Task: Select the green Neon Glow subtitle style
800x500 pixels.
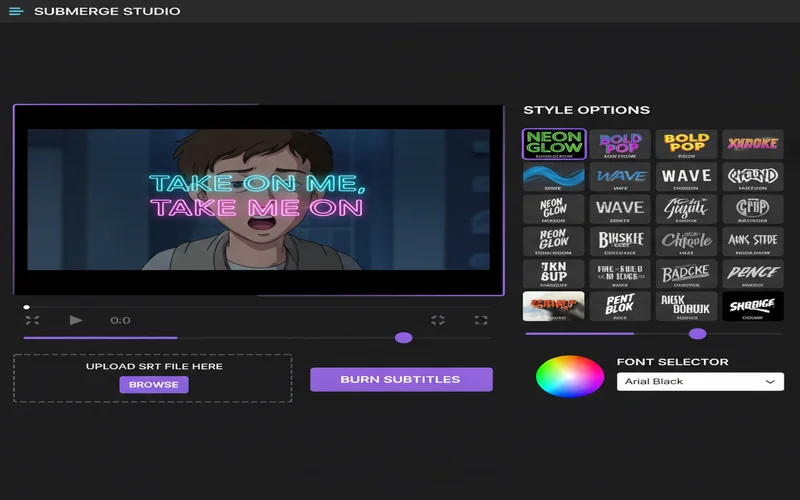Action: 554,144
